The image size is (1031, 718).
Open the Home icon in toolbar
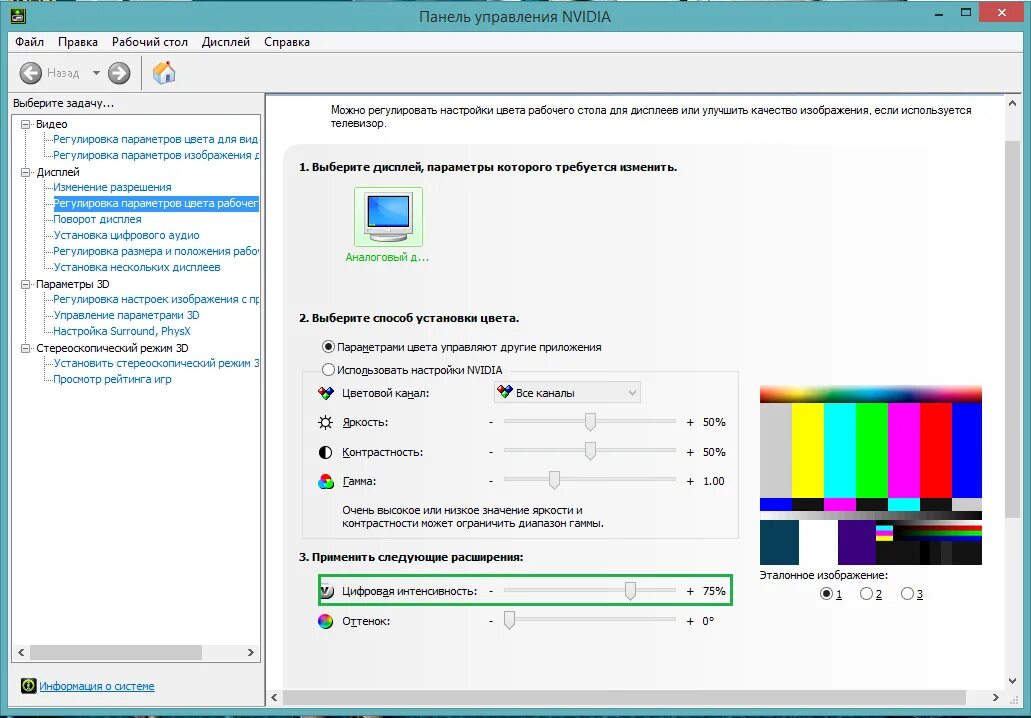[164, 72]
